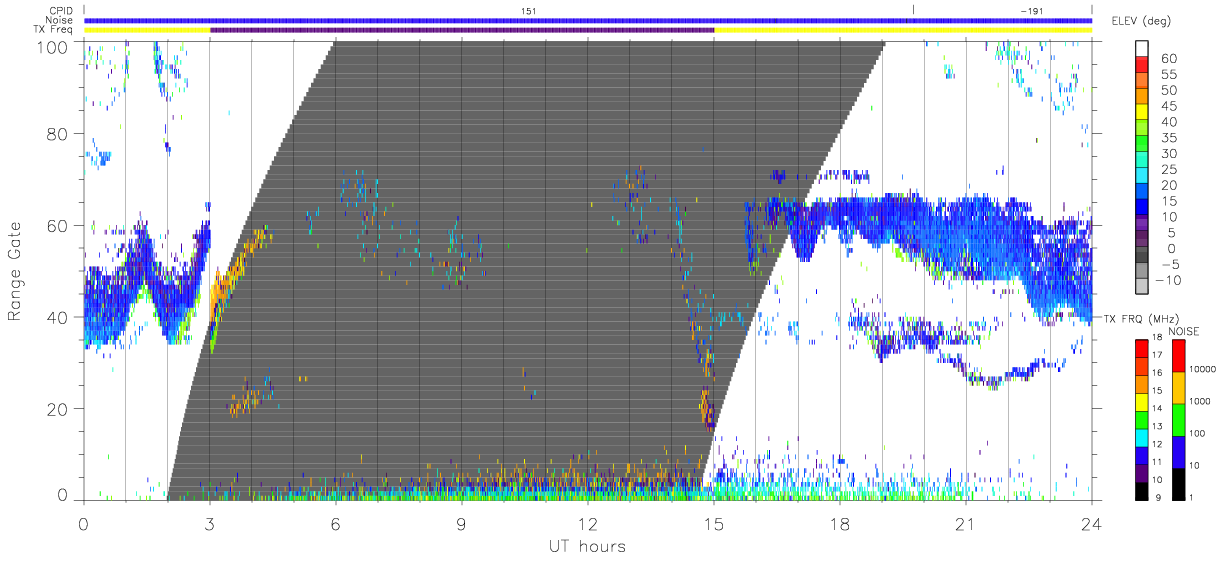Click the green segment of the NOISE color bar

point(1179,419)
